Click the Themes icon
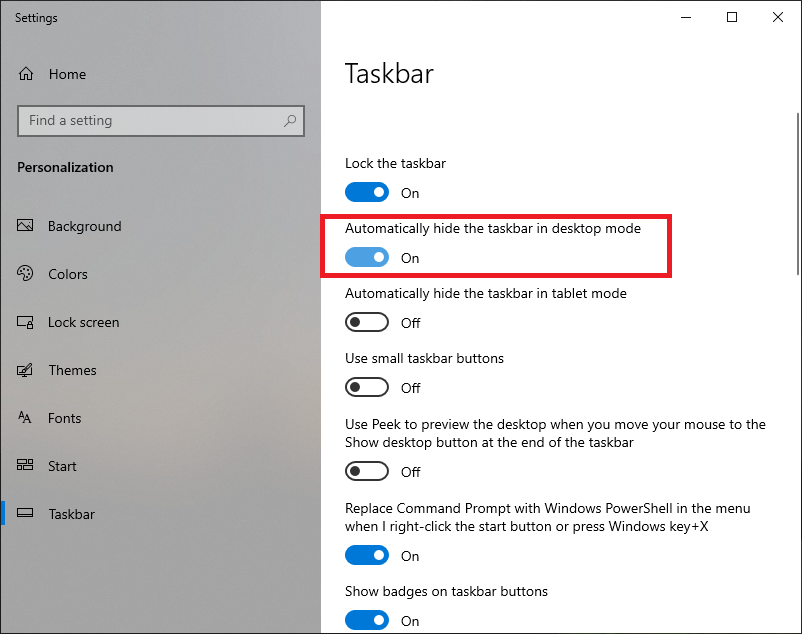Screen dimensions: 802x634 [x=26, y=370]
